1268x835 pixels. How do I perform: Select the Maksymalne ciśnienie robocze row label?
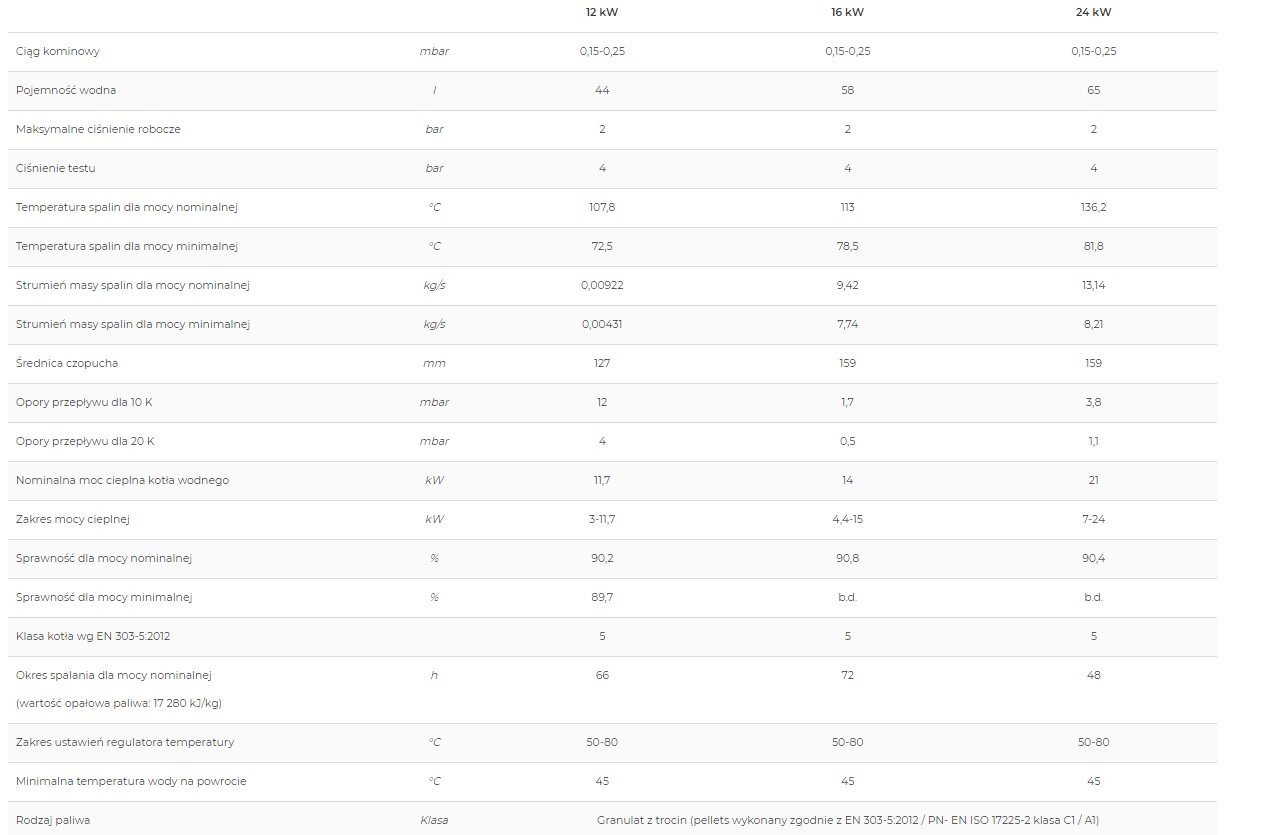tap(98, 129)
